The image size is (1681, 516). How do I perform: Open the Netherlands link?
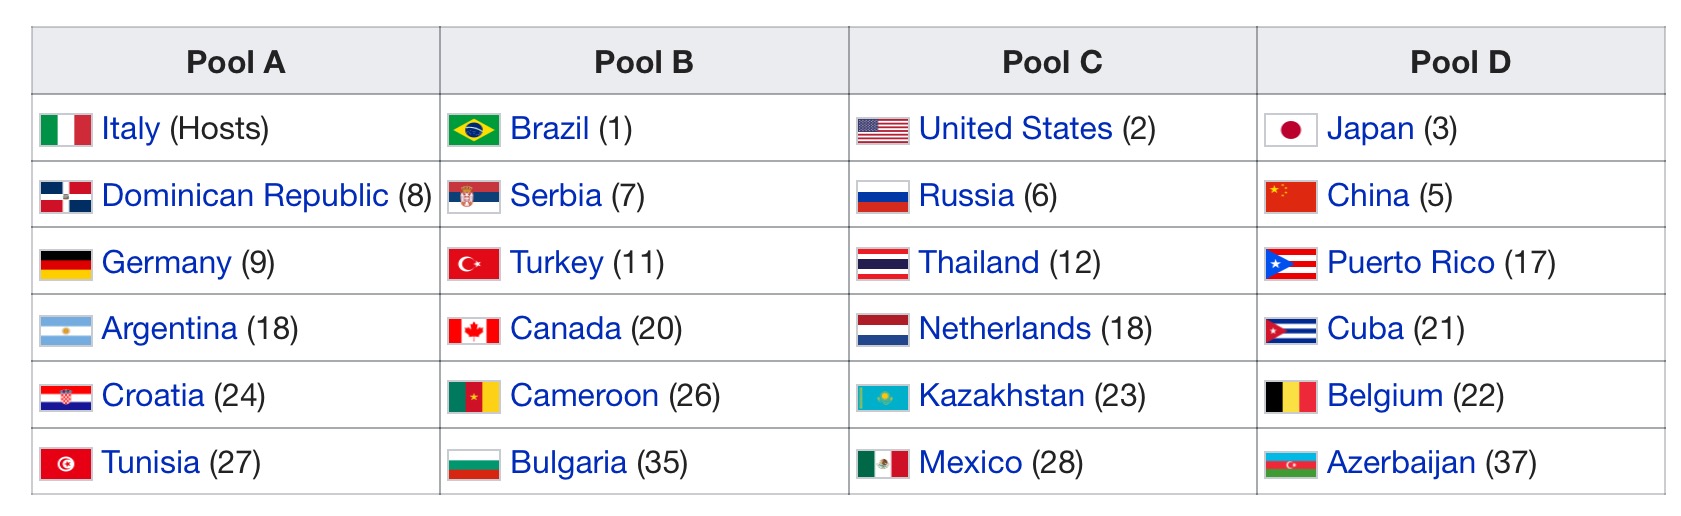click(x=1005, y=328)
